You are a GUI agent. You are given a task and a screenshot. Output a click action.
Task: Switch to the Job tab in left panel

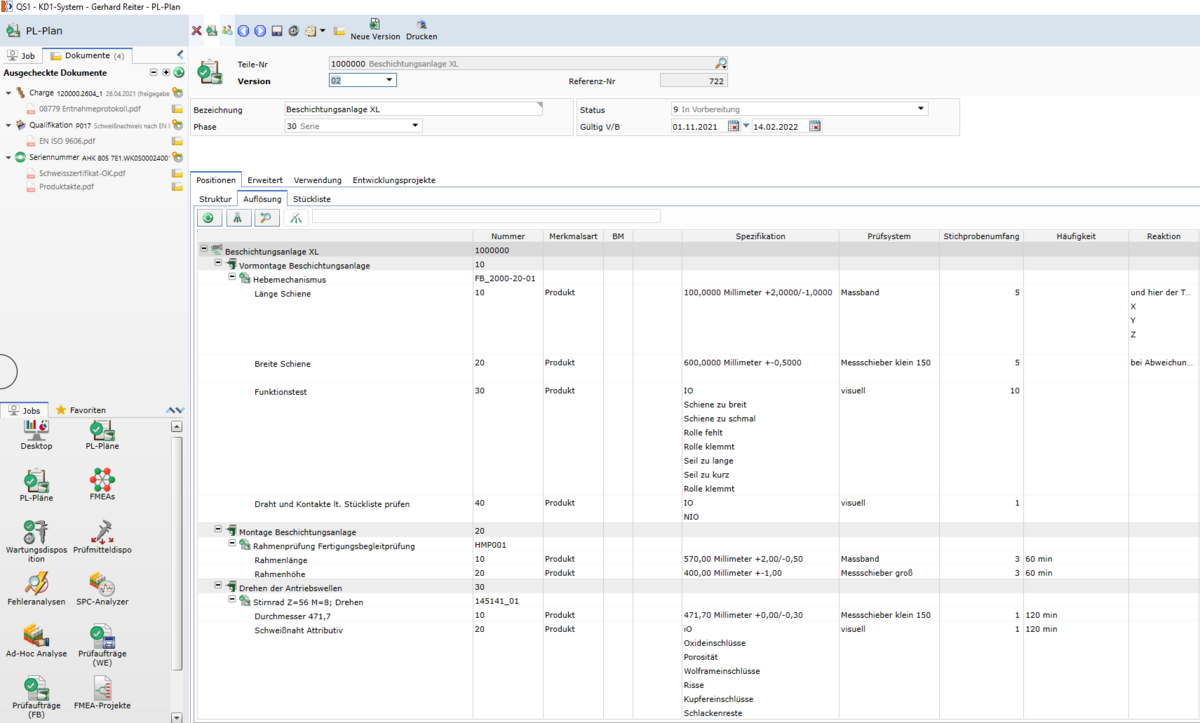tap(21, 55)
